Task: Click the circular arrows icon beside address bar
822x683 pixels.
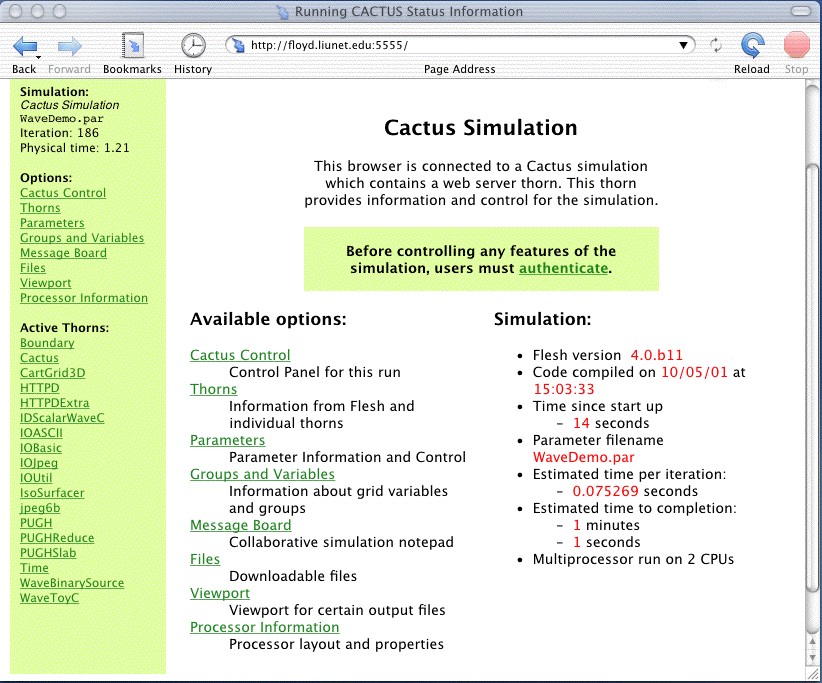Action: [x=716, y=46]
